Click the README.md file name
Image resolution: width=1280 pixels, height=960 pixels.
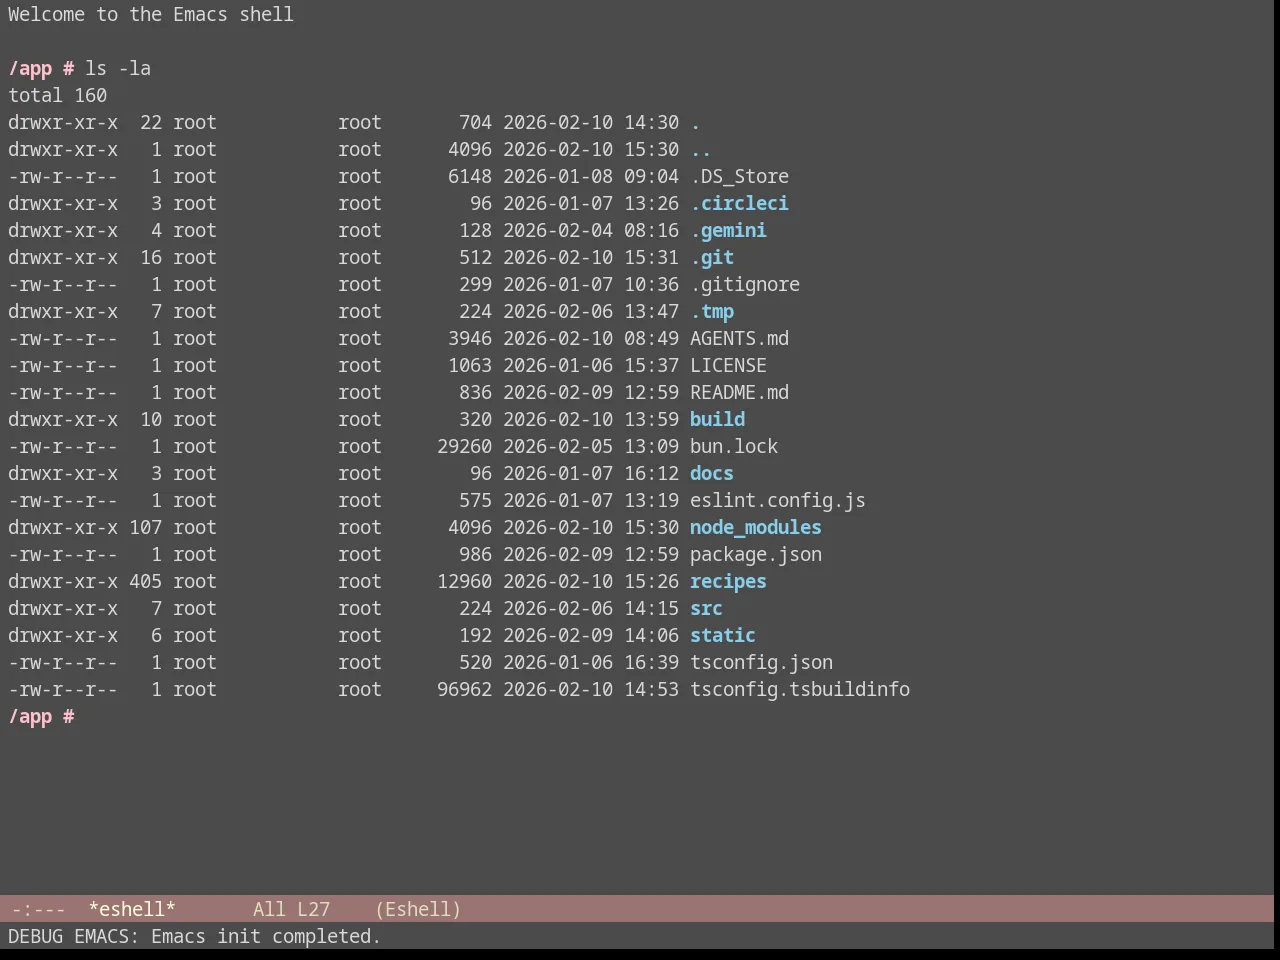(x=739, y=392)
